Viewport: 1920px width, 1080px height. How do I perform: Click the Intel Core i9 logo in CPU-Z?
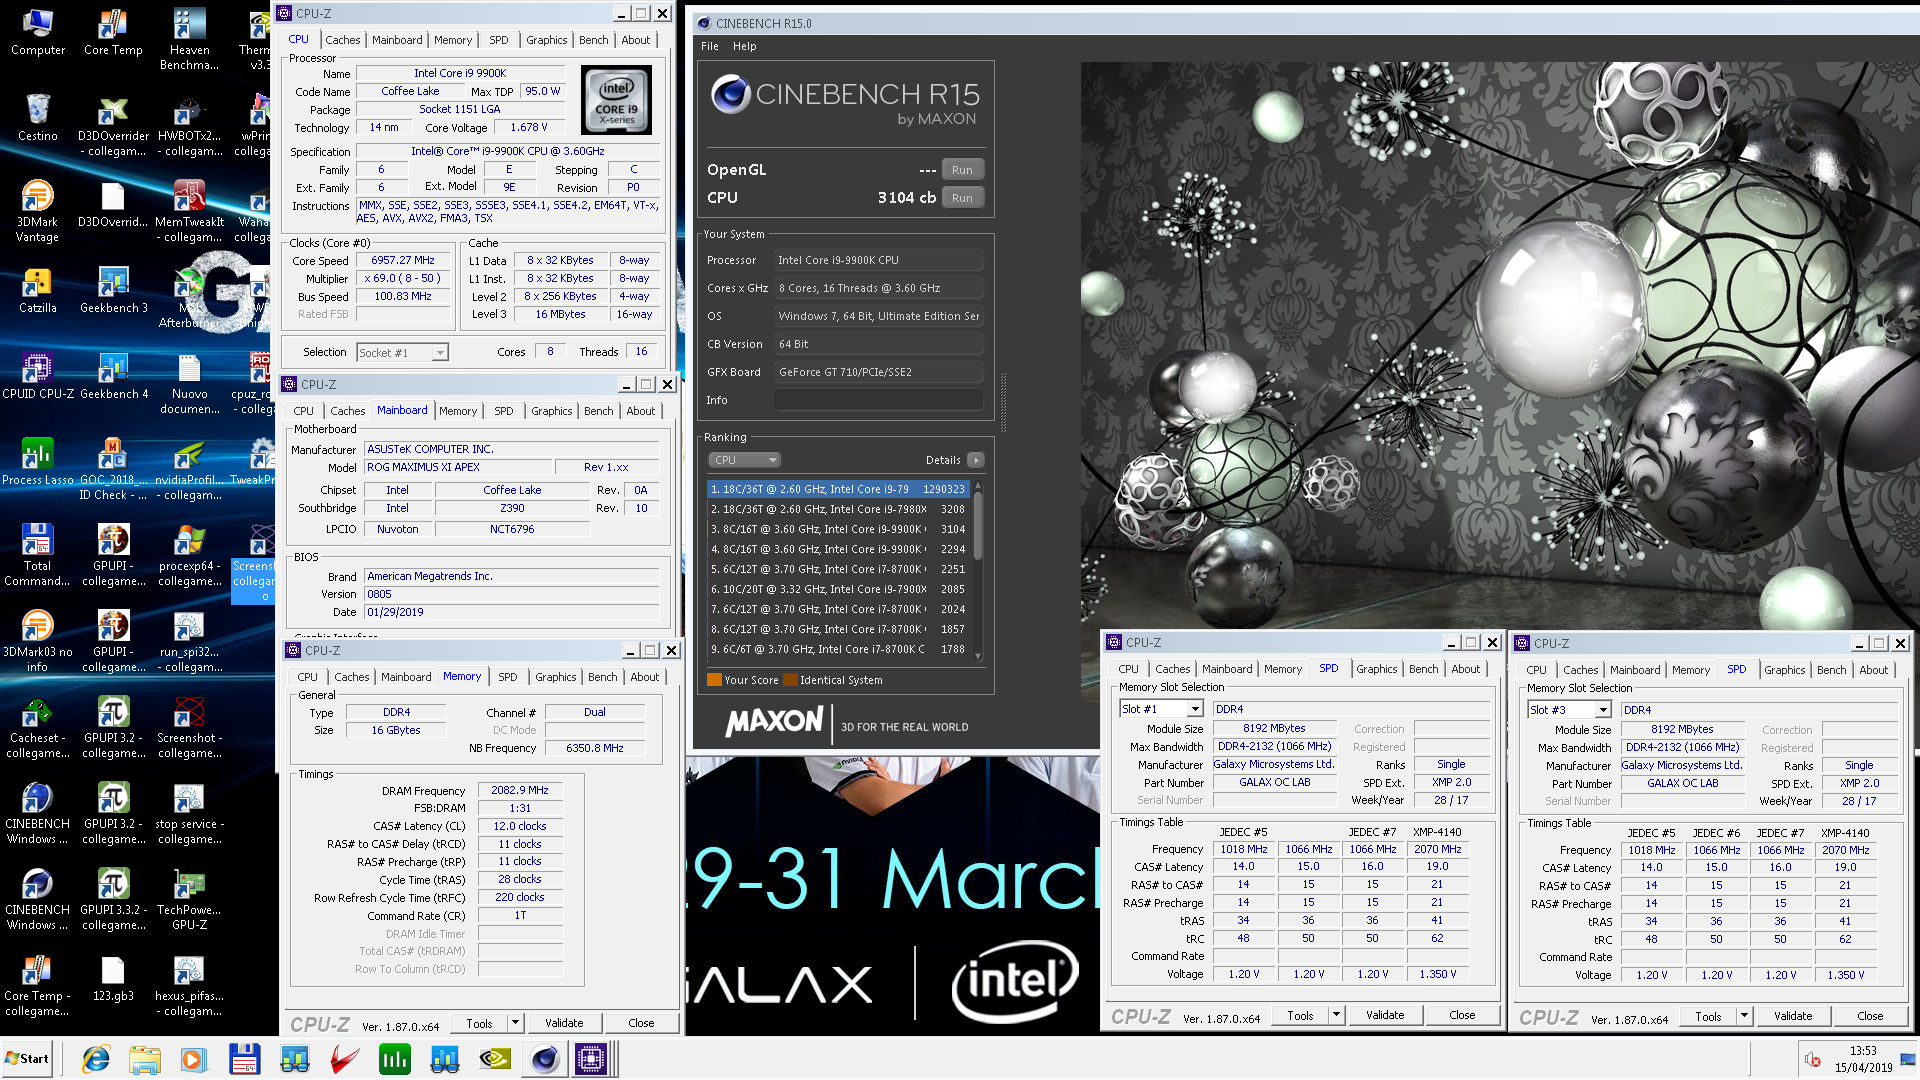617,99
